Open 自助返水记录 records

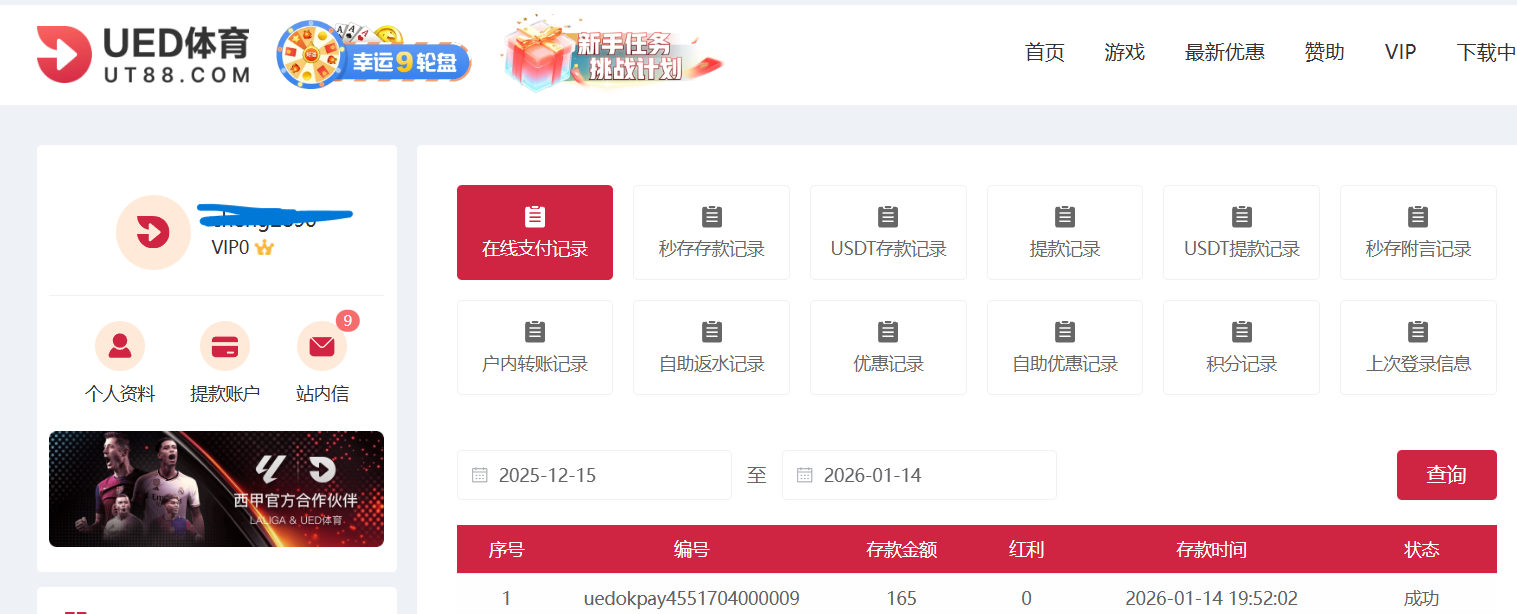(711, 347)
